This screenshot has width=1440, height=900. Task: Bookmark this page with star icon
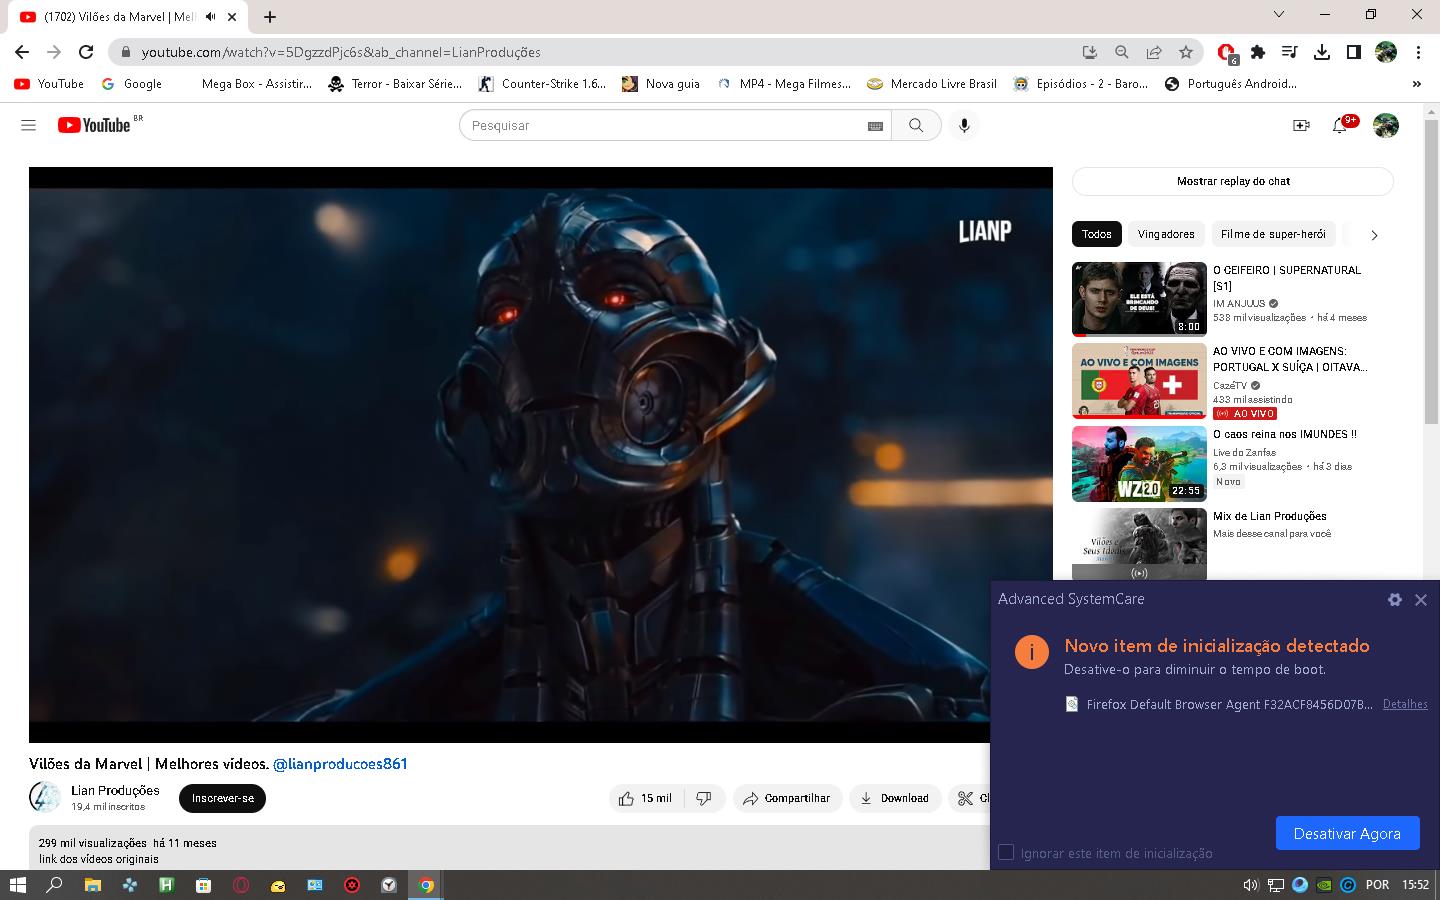click(x=1186, y=52)
